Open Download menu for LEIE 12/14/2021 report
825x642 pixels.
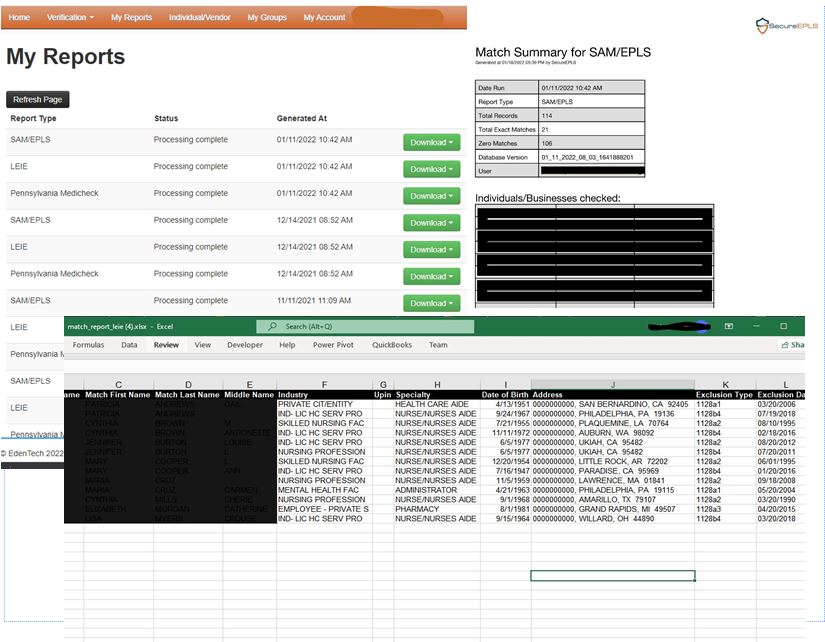[x=431, y=249]
